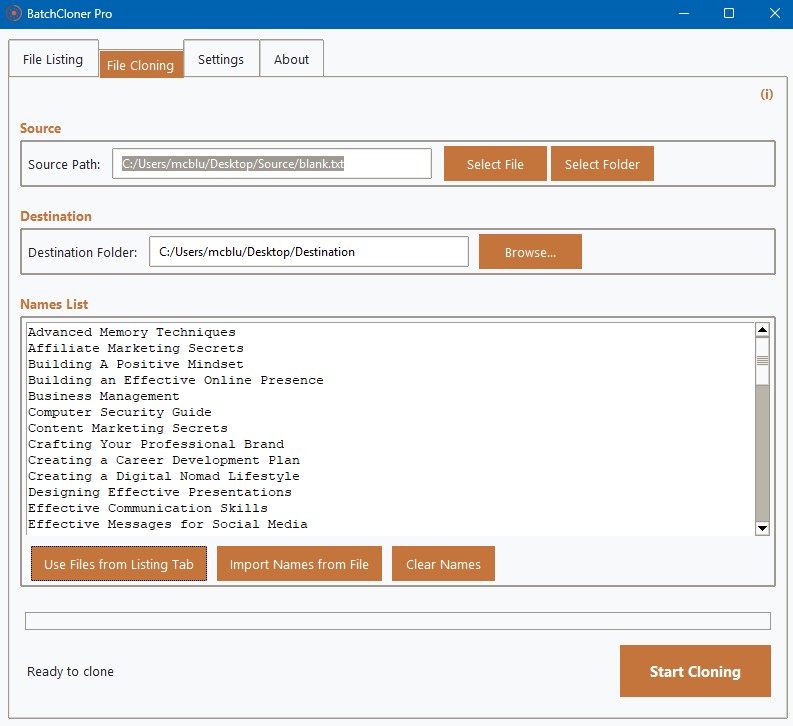Click the scrollbar down arrow in Names List
This screenshot has height=726, width=793.
point(762,528)
